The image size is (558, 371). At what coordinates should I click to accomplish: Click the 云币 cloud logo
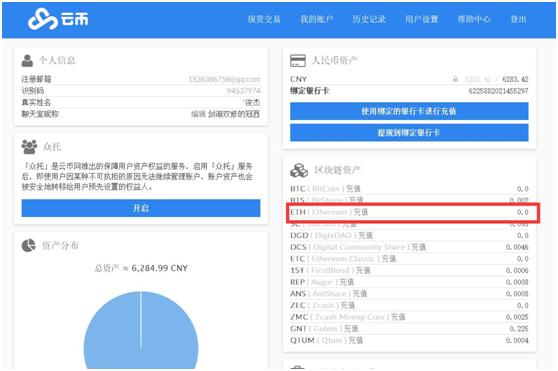pos(58,19)
